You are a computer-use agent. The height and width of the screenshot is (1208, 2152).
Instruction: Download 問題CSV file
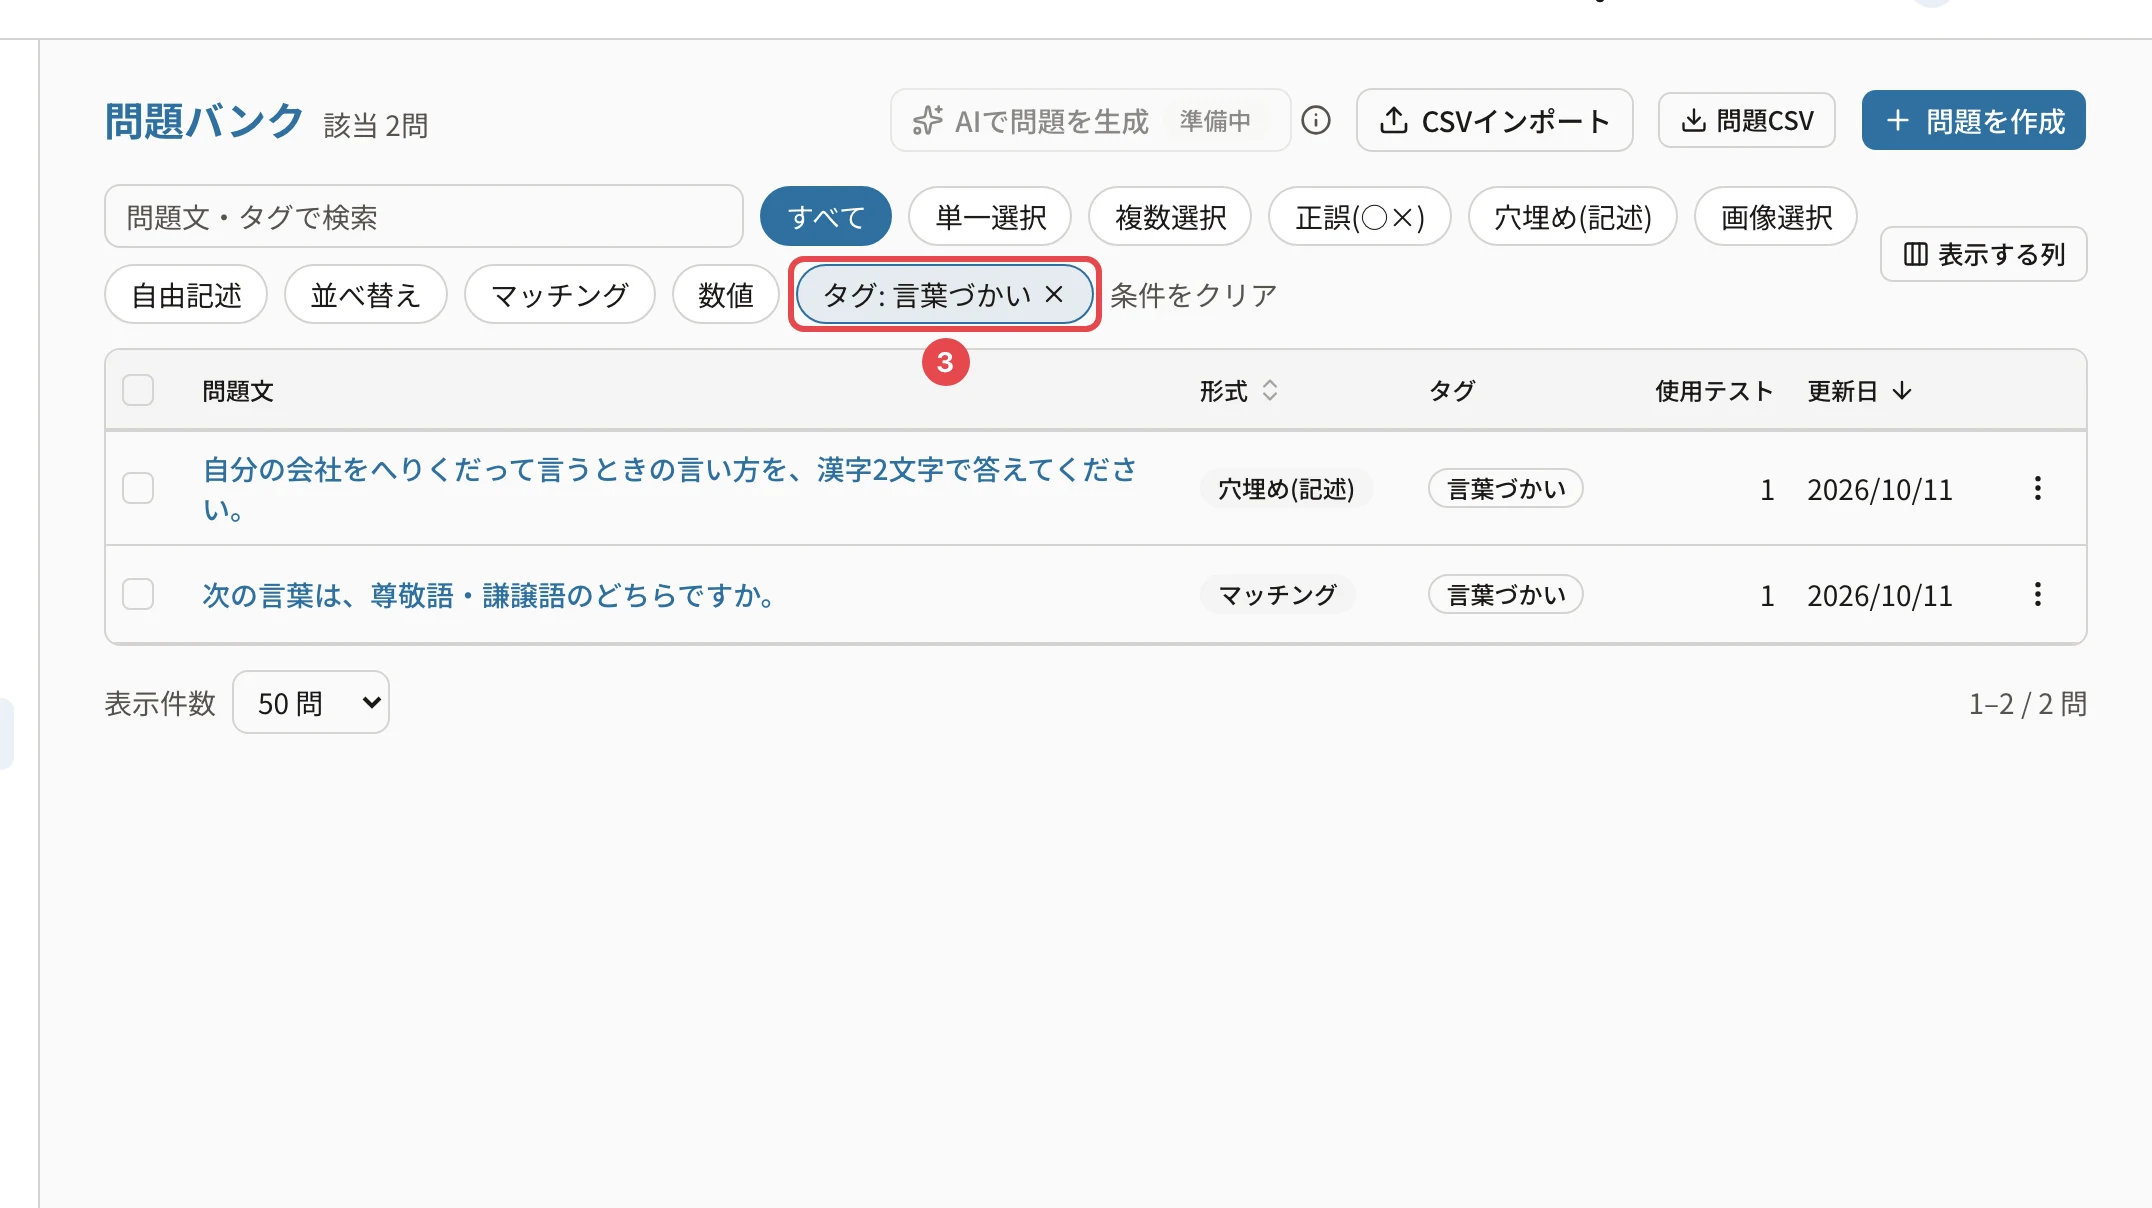pyautogui.click(x=1746, y=120)
